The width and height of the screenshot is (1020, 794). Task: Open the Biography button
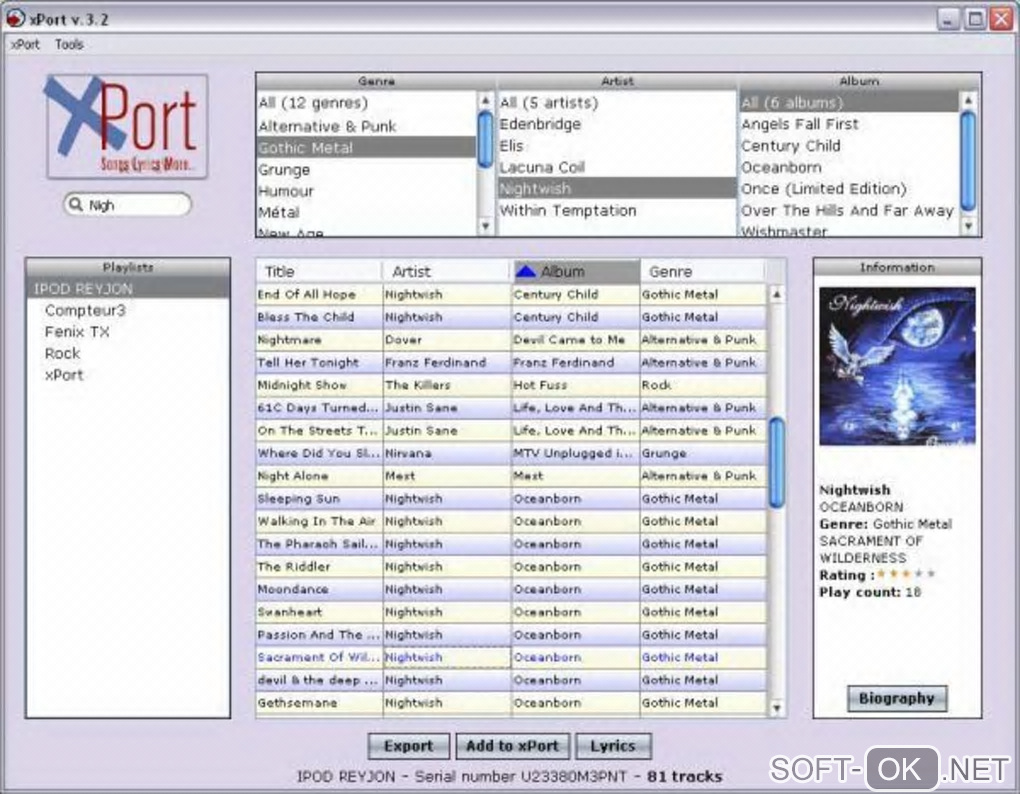click(896, 698)
